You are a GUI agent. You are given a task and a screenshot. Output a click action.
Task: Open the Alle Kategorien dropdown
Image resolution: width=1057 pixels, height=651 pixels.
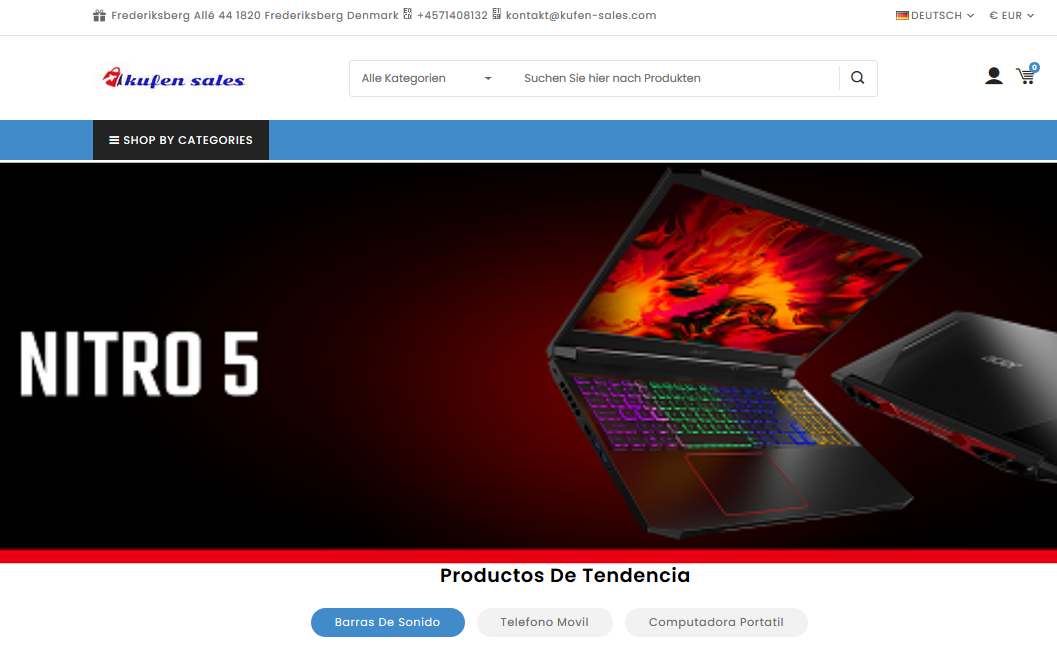click(x=427, y=78)
